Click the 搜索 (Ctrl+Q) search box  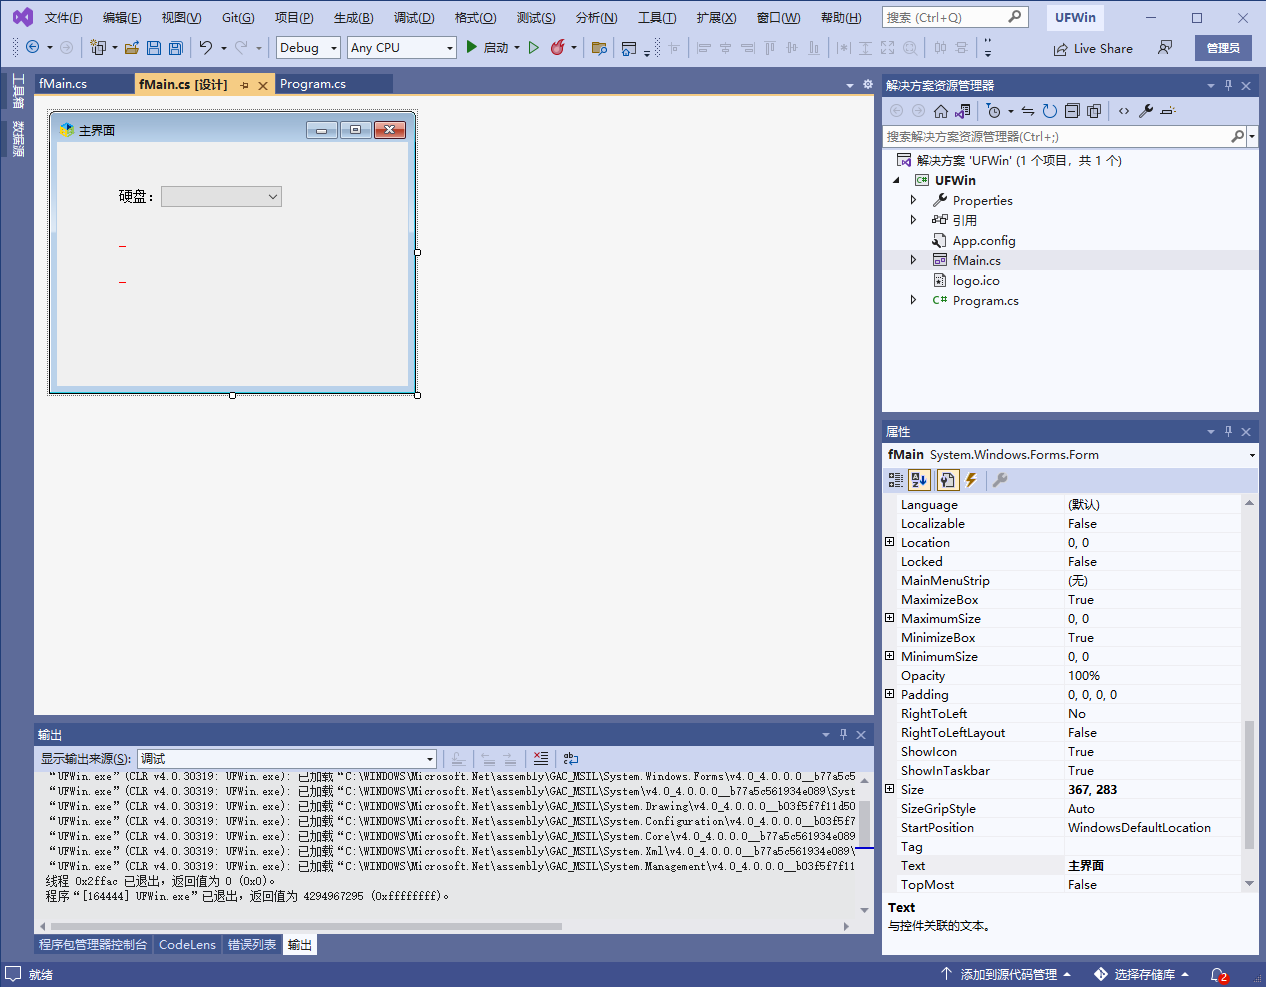tap(955, 18)
